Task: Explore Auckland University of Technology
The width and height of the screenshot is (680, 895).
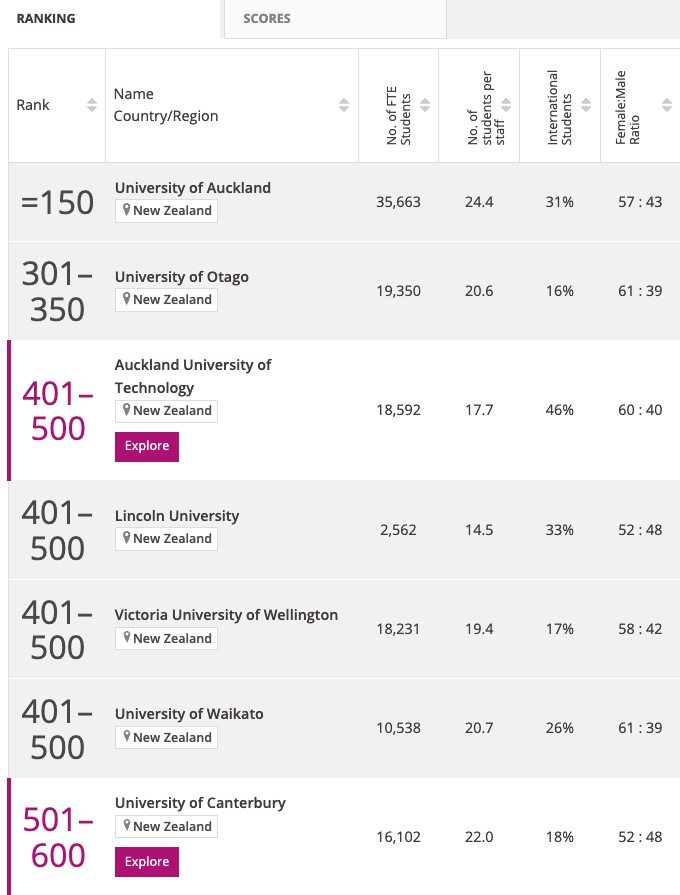Action: coord(147,446)
